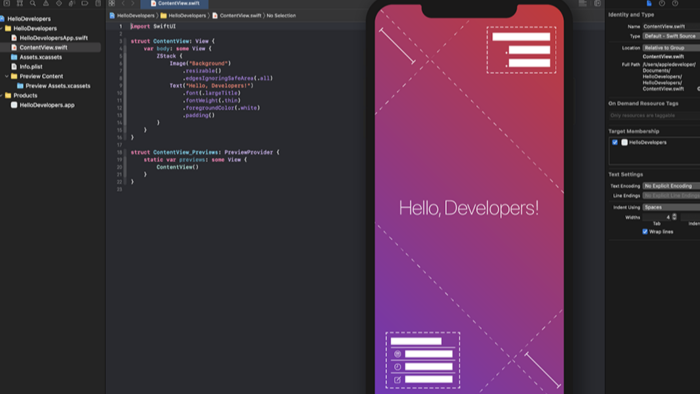Screen dimensions: 700x394
Task: Open the editor options menu
Action: pos(583,3)
